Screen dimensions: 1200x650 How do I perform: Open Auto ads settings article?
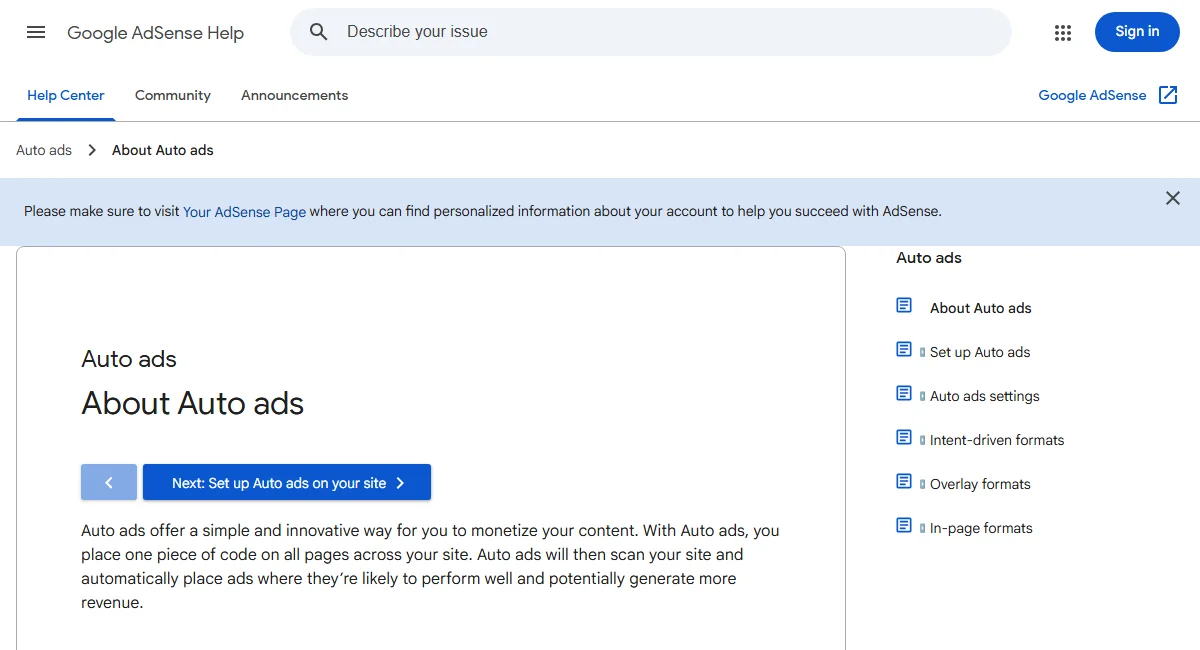985,396
